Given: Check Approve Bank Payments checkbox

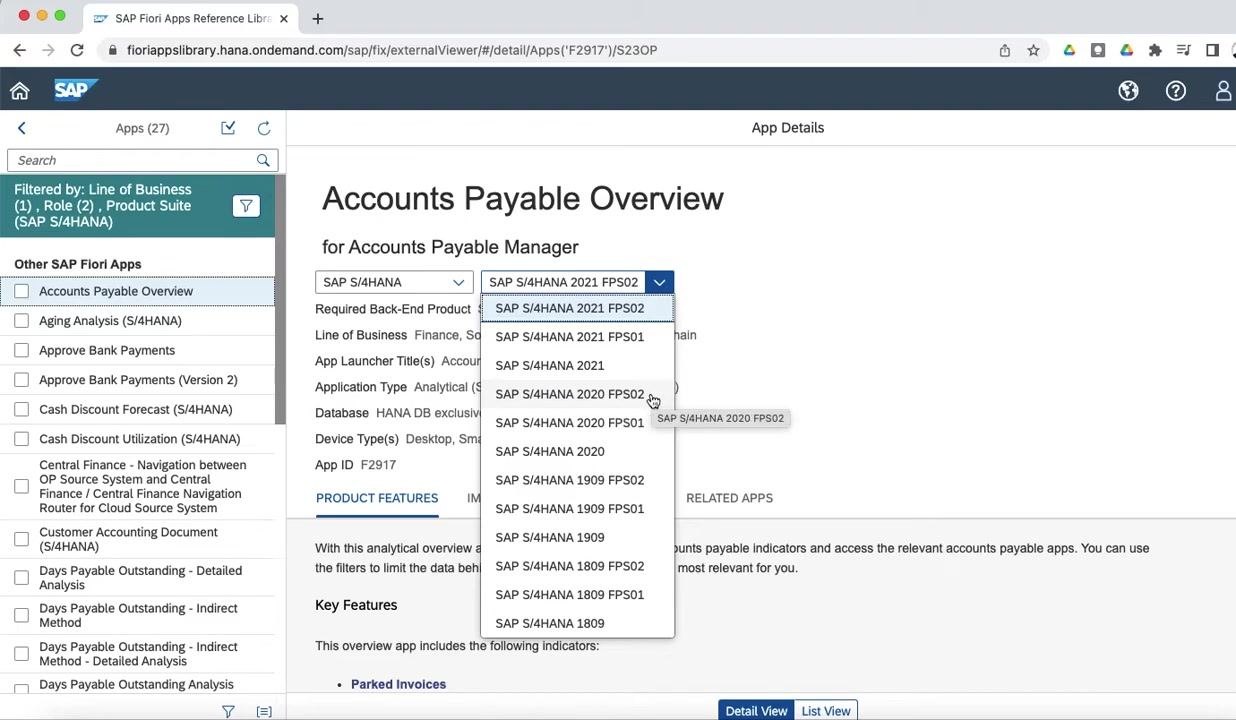Looking at the screenshot, I should pos(22,350).
